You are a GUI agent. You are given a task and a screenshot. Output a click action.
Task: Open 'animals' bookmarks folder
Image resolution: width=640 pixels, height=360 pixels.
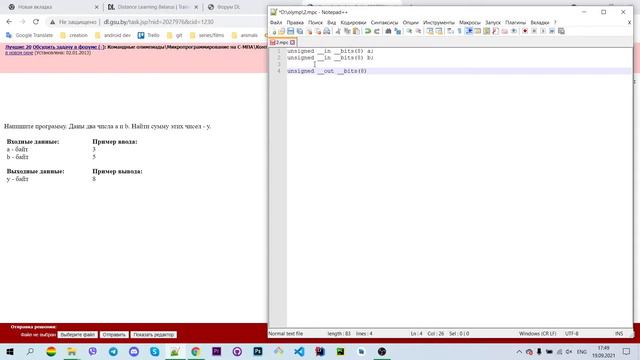tap(245, 35)
